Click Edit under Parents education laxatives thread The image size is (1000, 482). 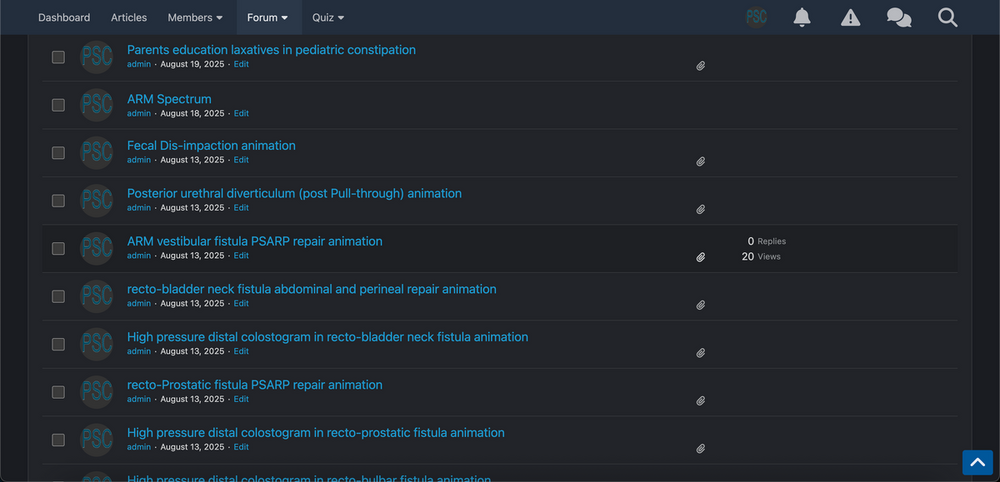(241, 64)
